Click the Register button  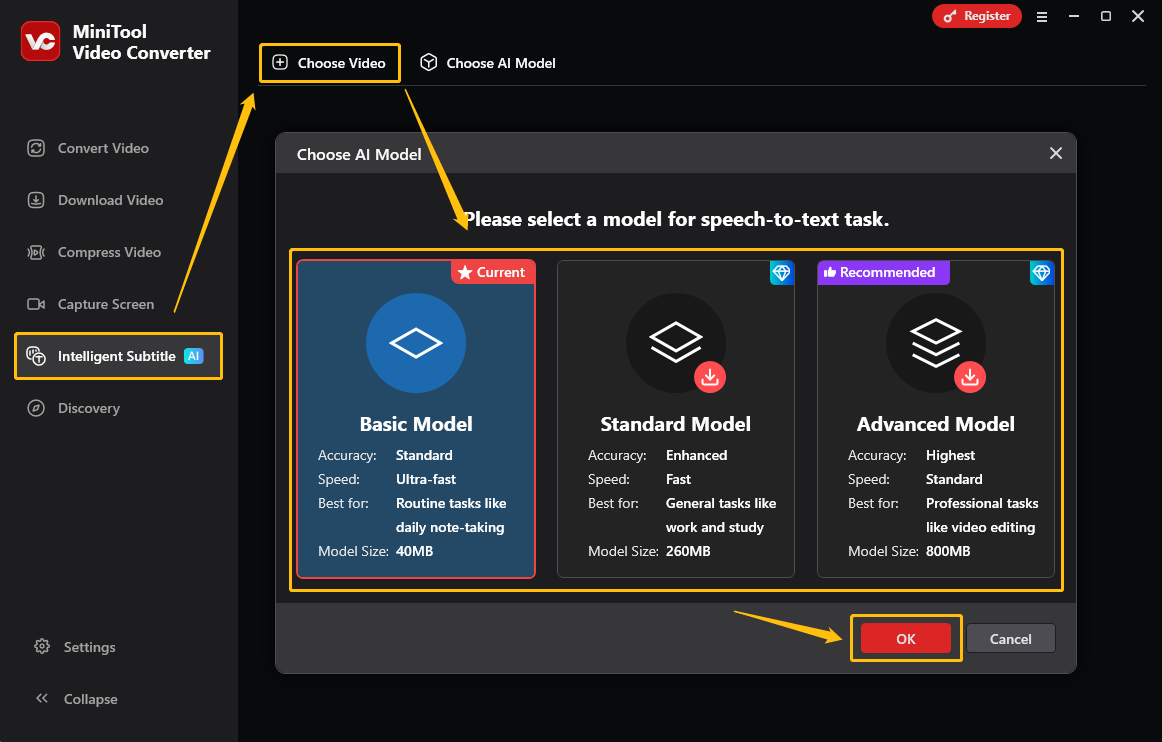pyautogui.click(x=976, y=16)
